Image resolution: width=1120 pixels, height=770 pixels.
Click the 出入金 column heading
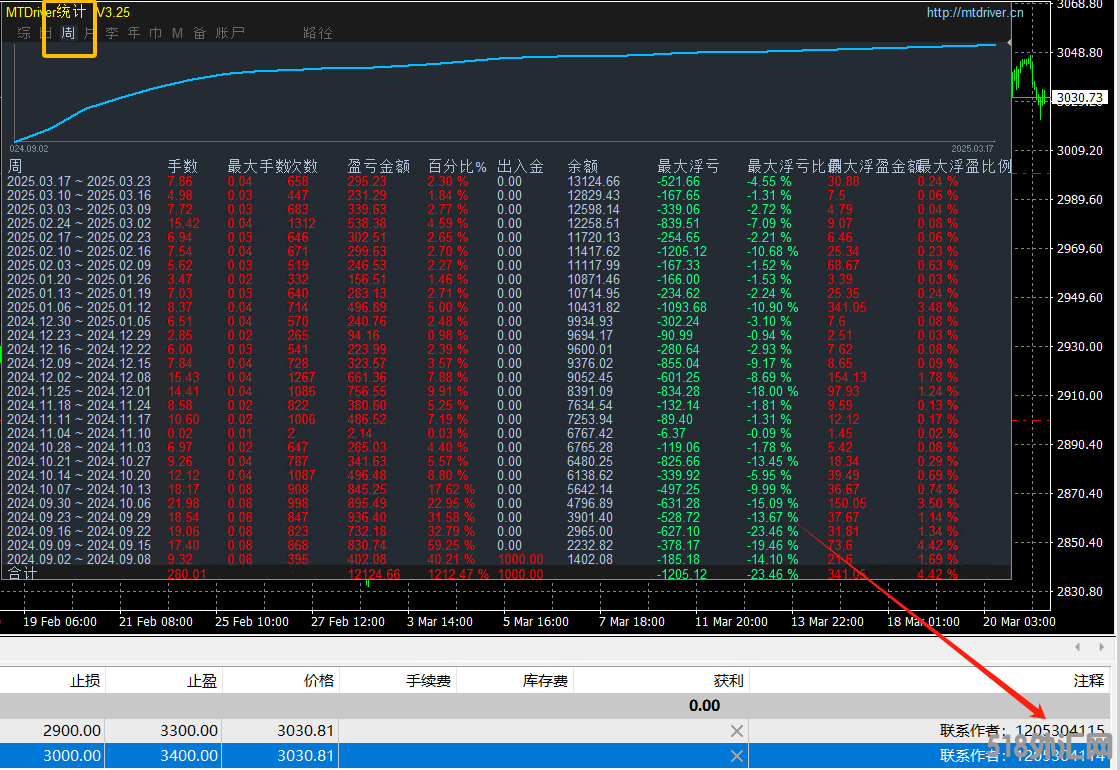click(521, 166)
